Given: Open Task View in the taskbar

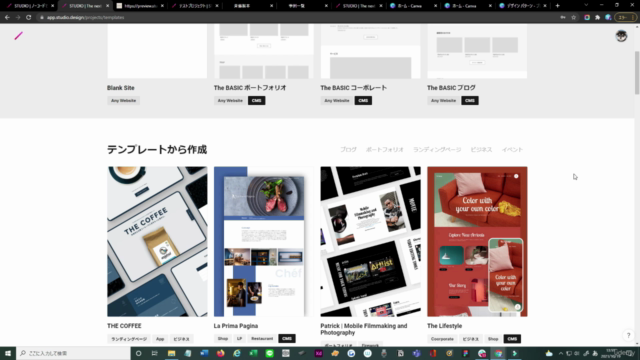Looking at the screenshot, I should 155,353.
